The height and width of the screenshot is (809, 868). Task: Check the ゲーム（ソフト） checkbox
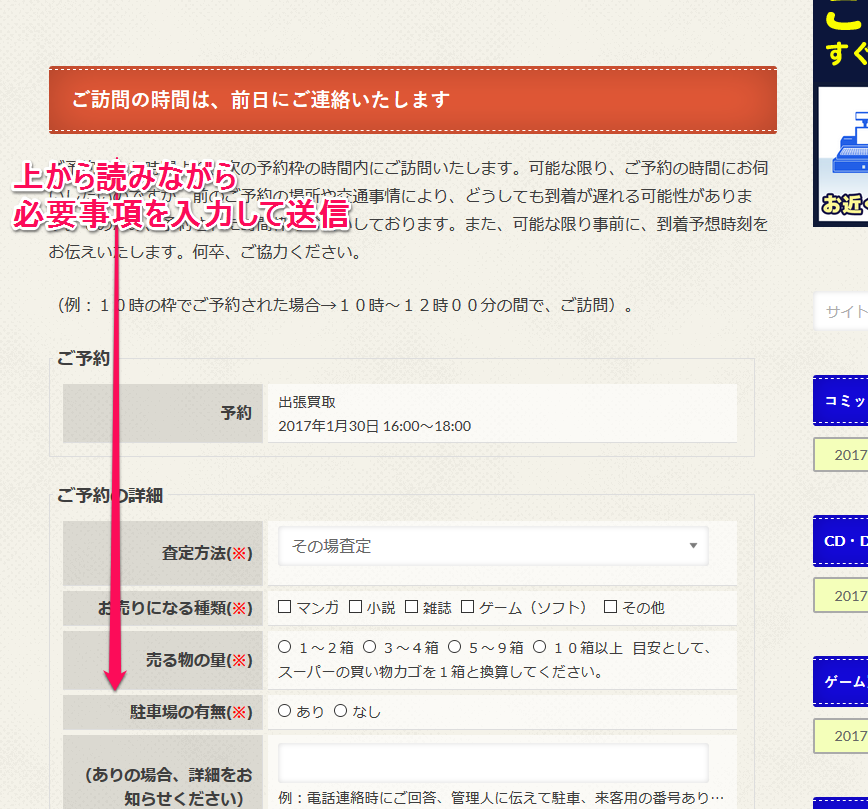pyautogui.click(x=467, y=607)
